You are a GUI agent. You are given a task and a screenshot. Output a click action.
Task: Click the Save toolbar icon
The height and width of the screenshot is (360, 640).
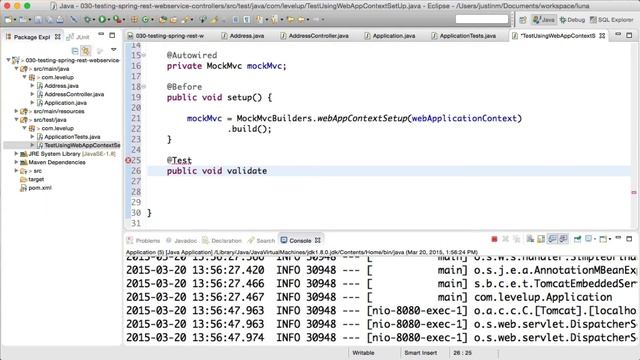click(x=38, y=20)
